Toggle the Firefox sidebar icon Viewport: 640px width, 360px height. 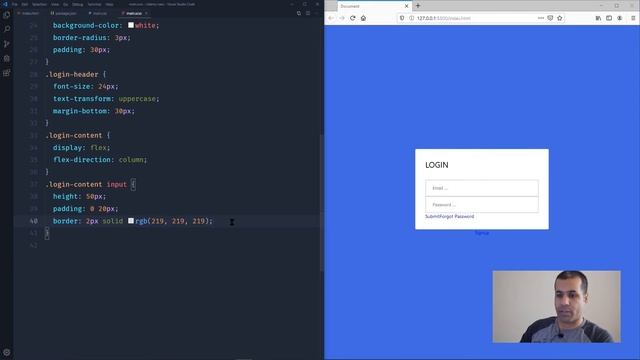click(x=609, y=18)
